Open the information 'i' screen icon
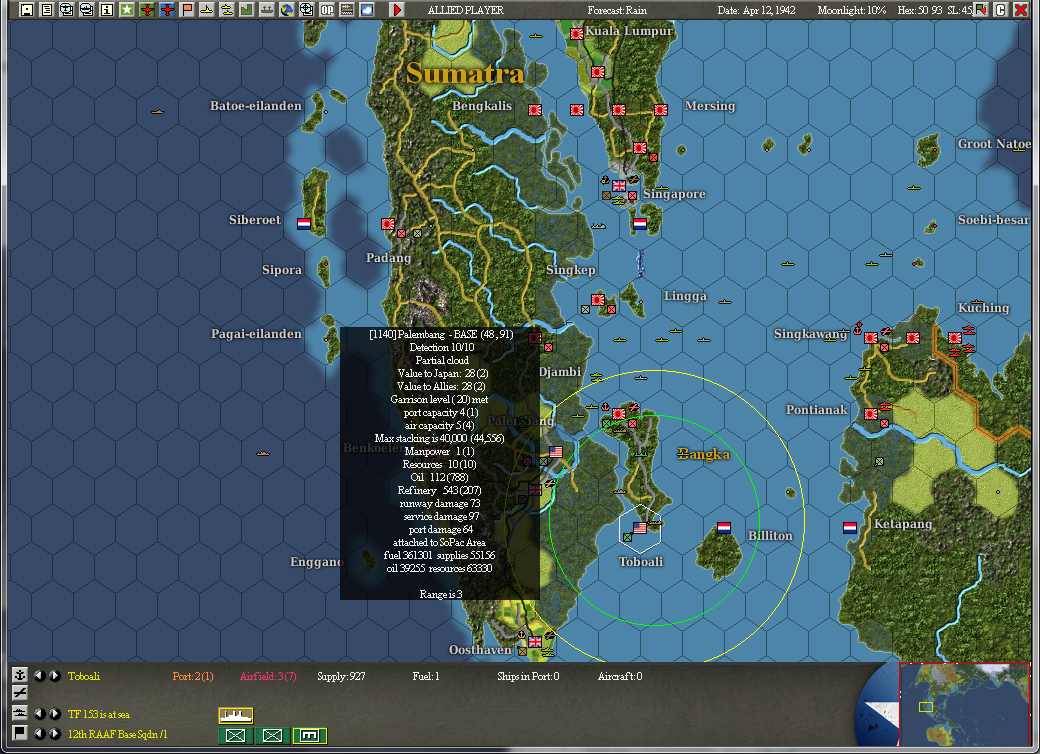1040x754 pixels. (106, 9)
